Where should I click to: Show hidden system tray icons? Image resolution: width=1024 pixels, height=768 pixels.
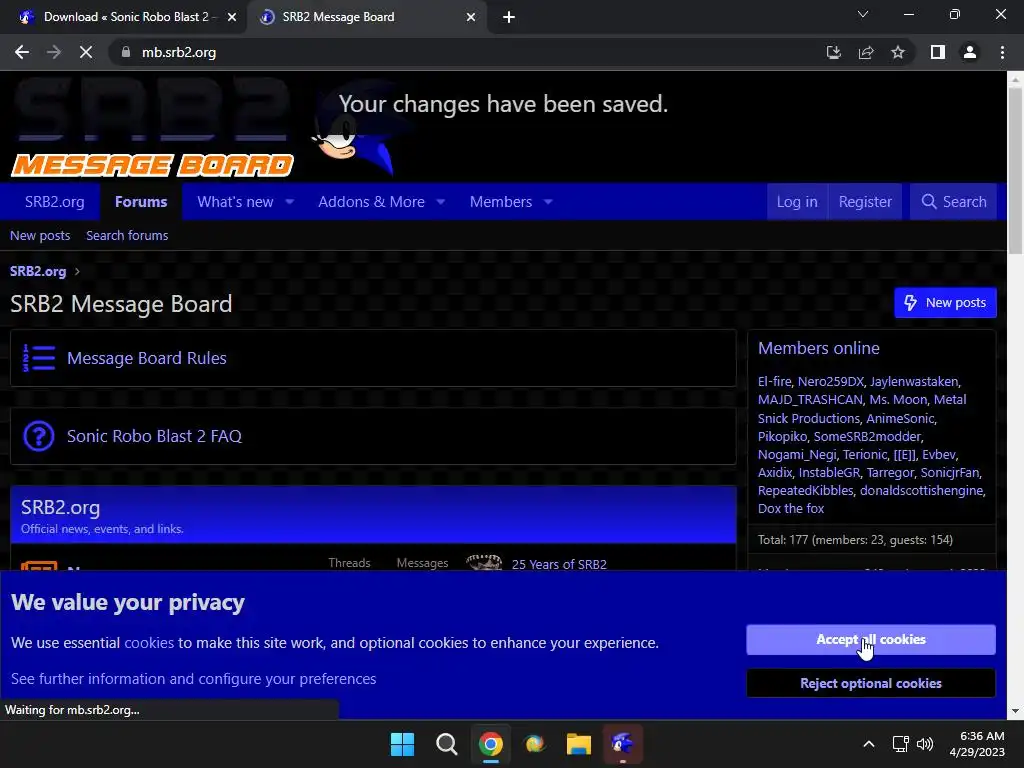[869, 744]
